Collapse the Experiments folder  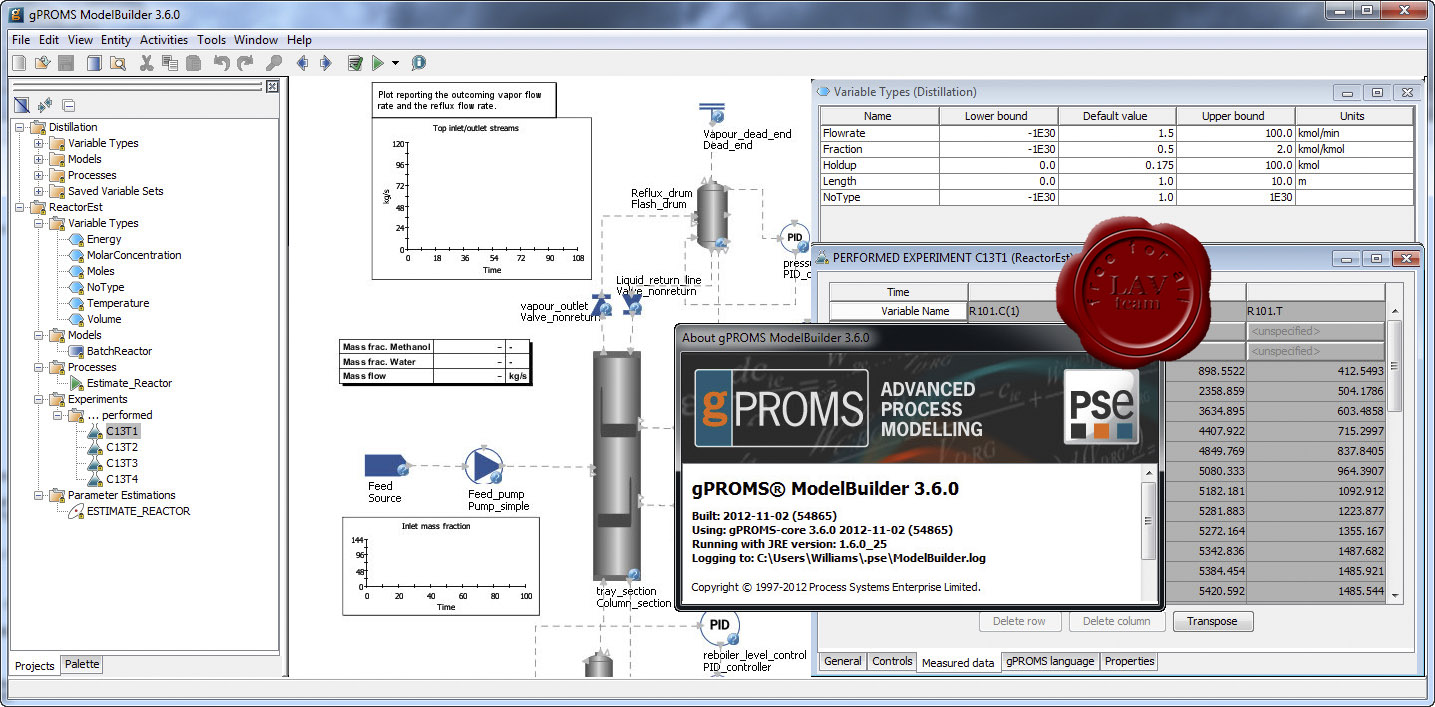tap(39, 399)
